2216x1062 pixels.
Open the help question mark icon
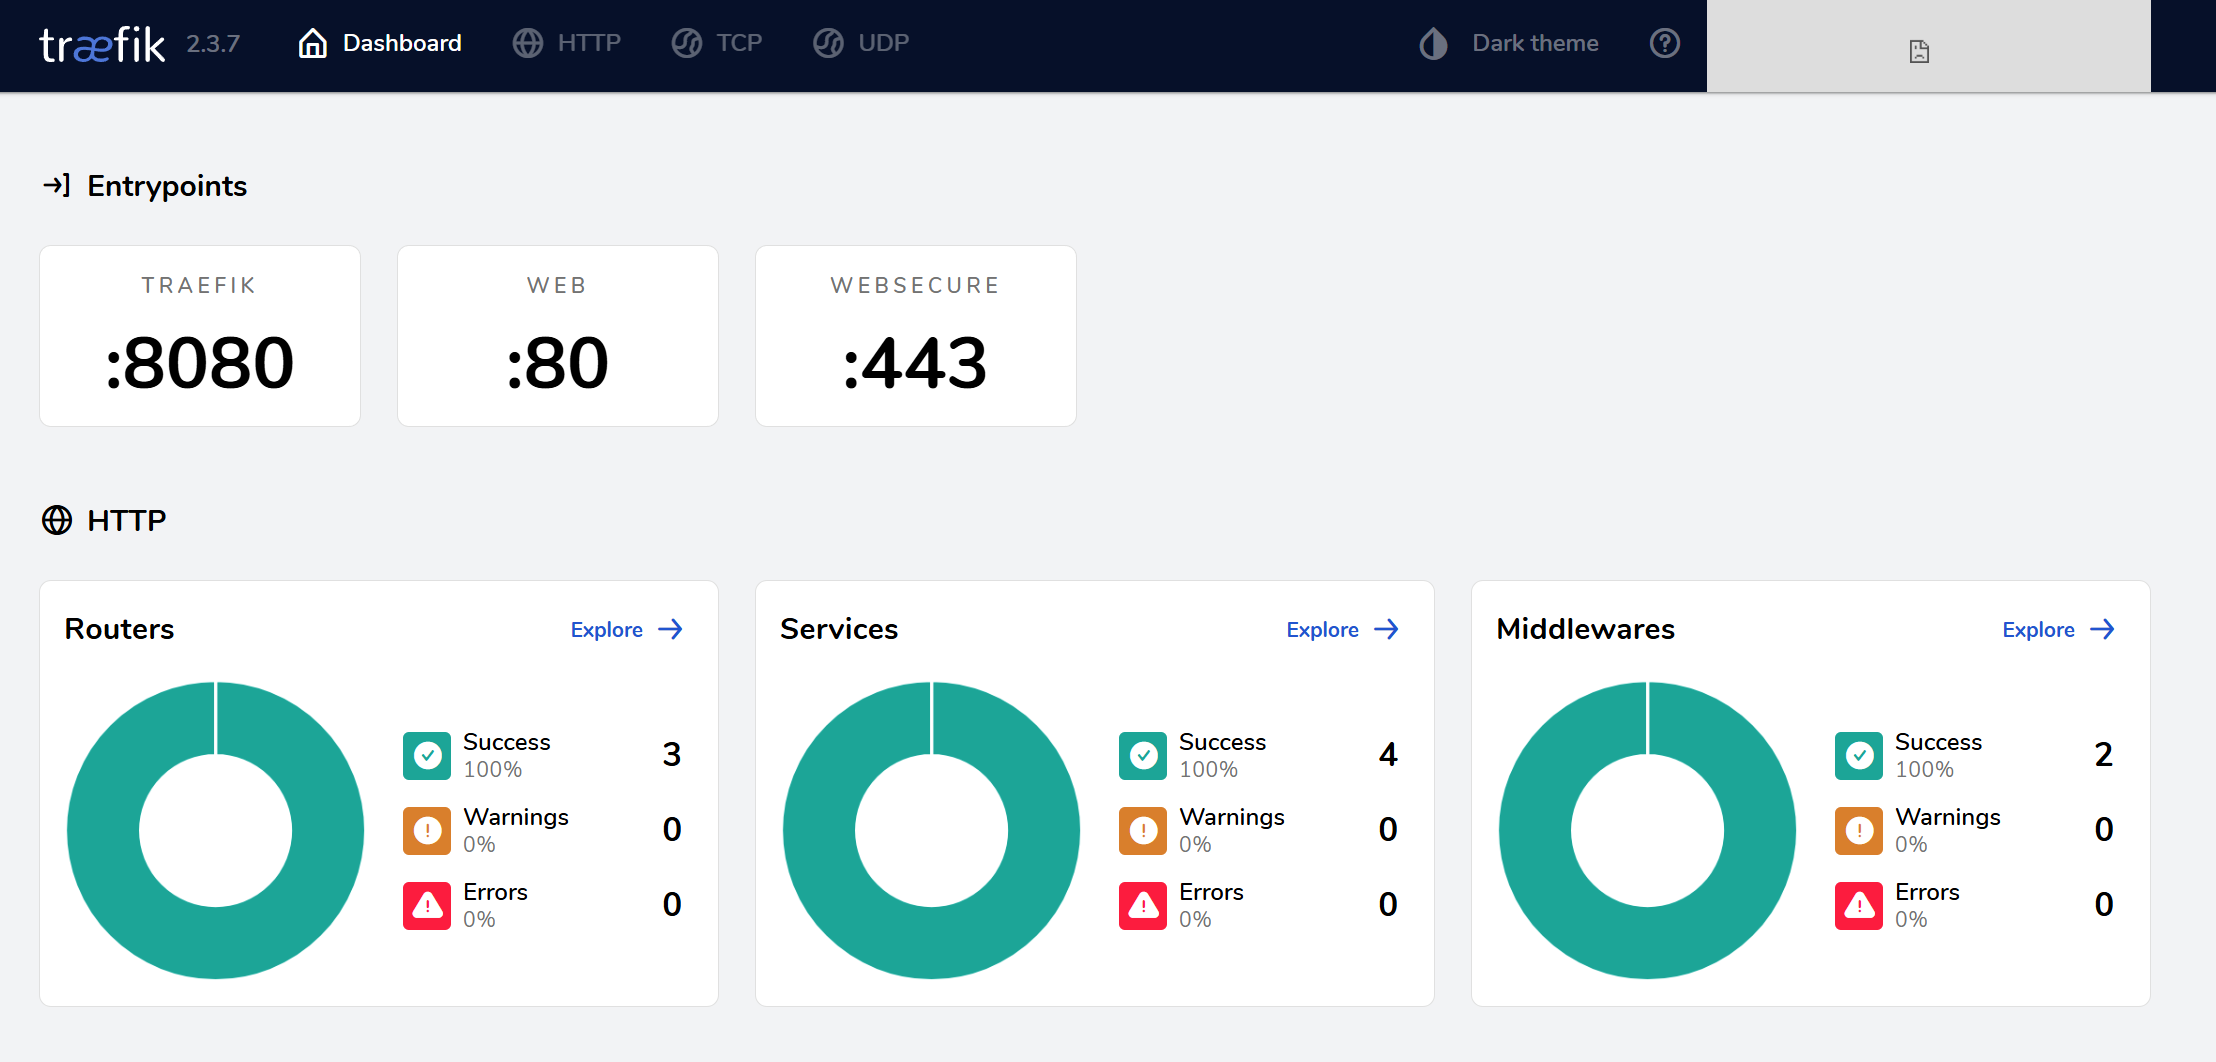[x=1665, y=43]
